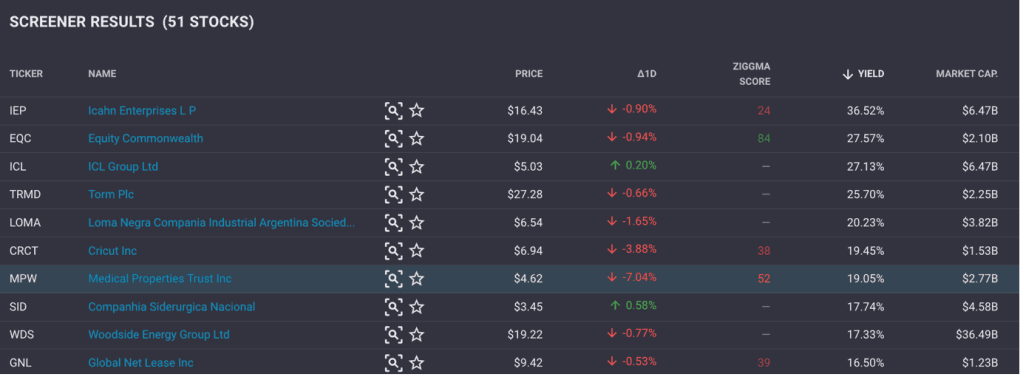The image size is (1023, 377).
Task: Open Cricut Inc link
Action: pyautogui.click(x=112, y=250)
